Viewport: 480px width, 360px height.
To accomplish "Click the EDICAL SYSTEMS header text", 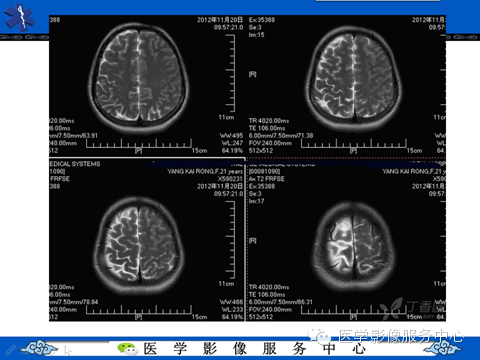I will pos(75,164).
